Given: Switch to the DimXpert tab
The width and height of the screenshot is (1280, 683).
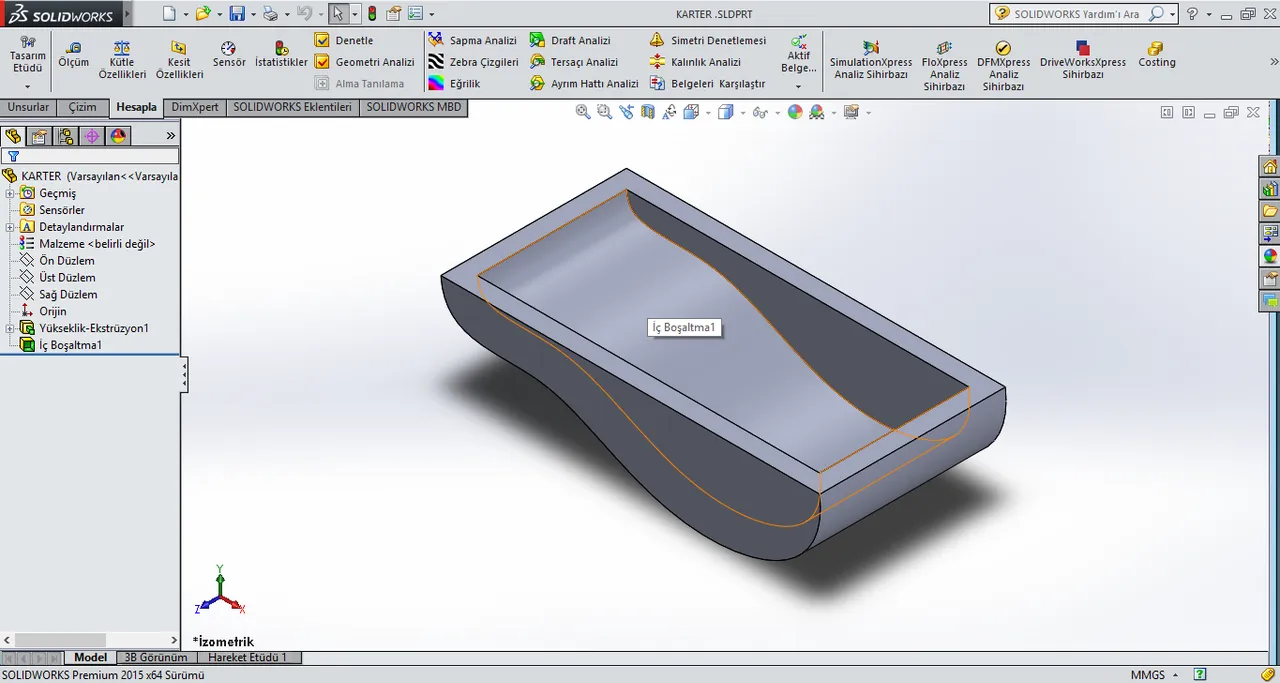Looking at the screenshot, I should [195, 107].
